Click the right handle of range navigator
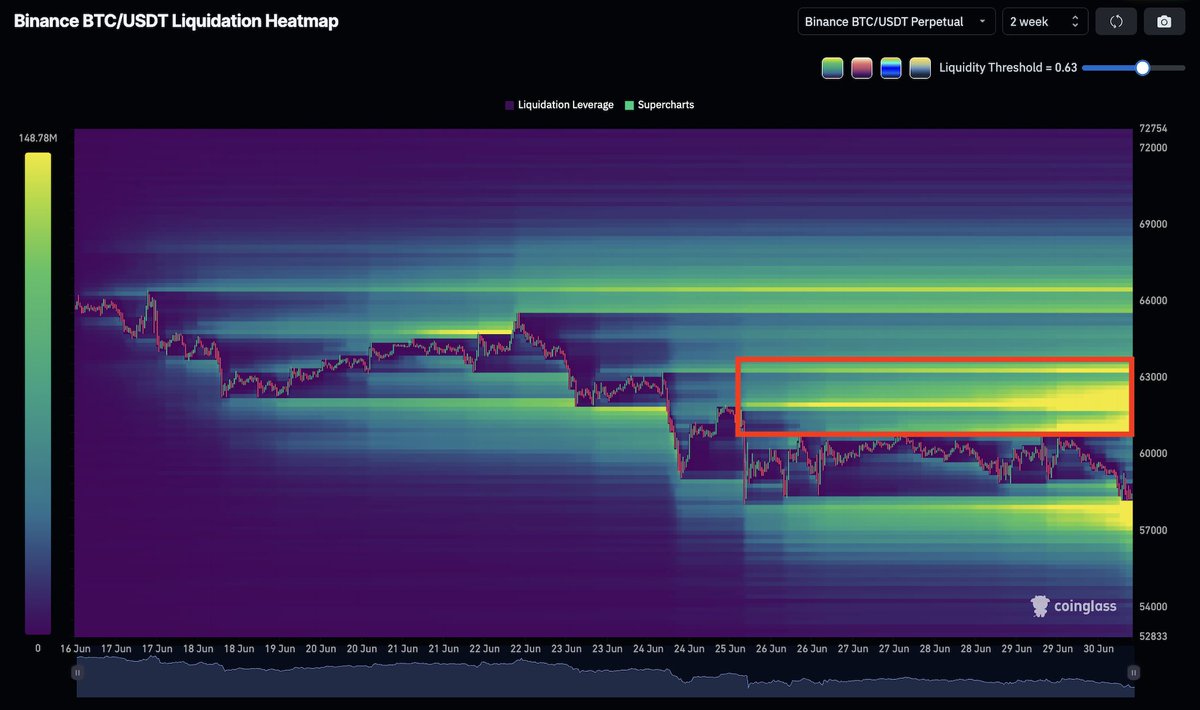The image size is (1200, 710). [1133, 673]
